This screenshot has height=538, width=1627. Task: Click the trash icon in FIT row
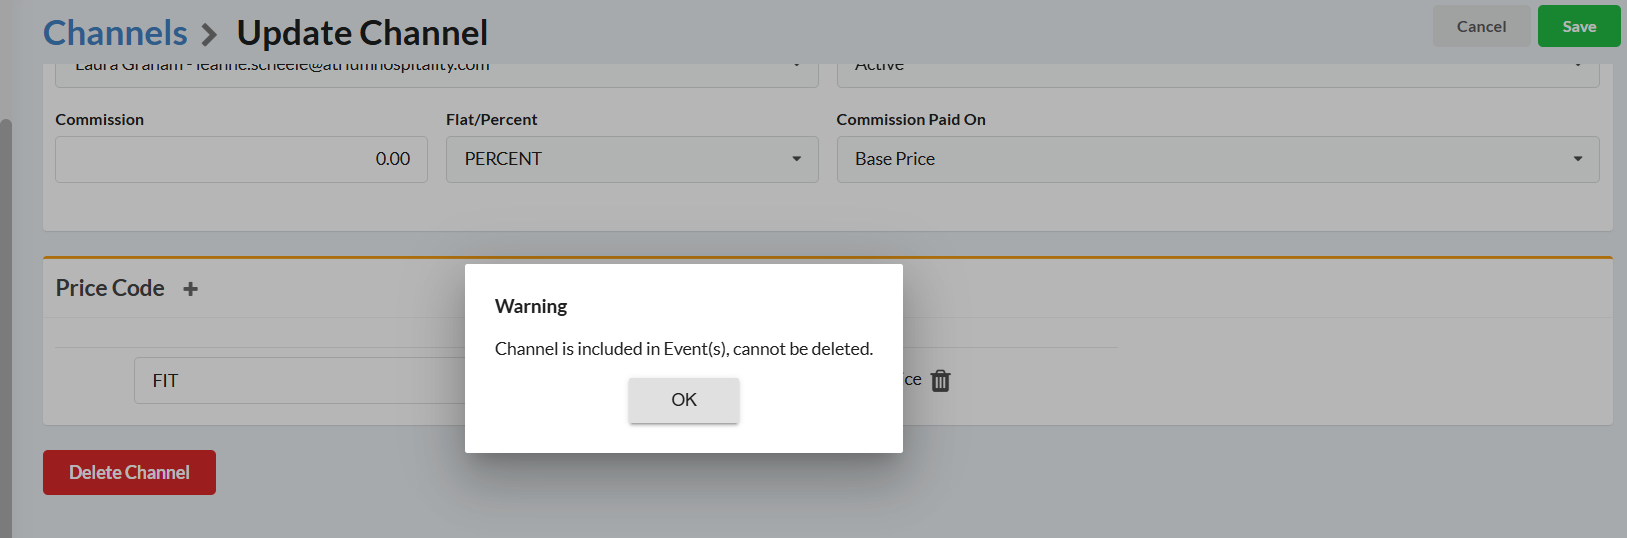pos(940,381)
